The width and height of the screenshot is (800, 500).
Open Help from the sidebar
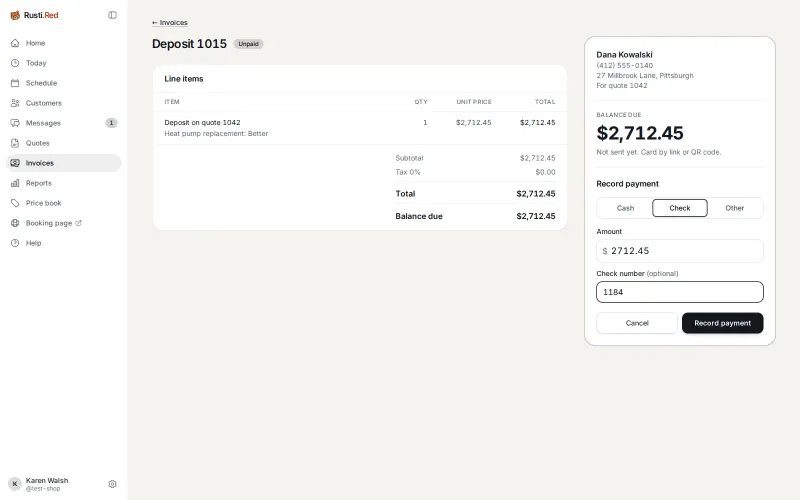tap(64, 243)
